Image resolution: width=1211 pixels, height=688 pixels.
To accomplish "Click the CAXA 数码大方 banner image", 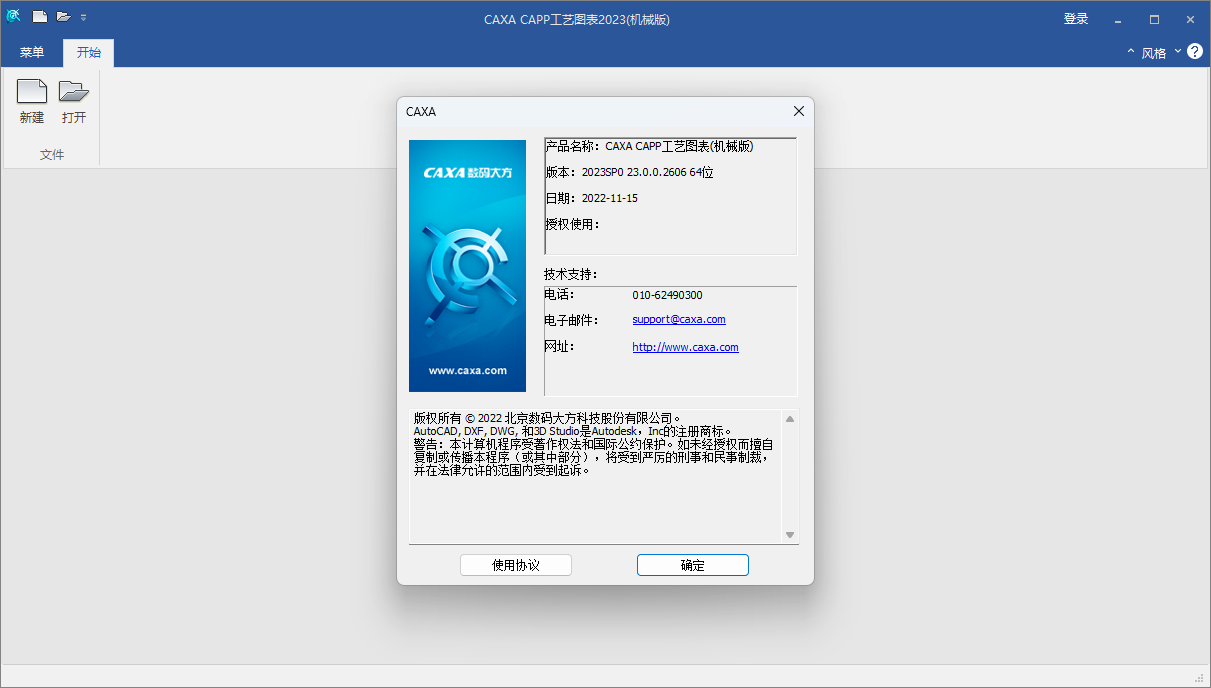I will pyautogui.click(x=467, y=265).
